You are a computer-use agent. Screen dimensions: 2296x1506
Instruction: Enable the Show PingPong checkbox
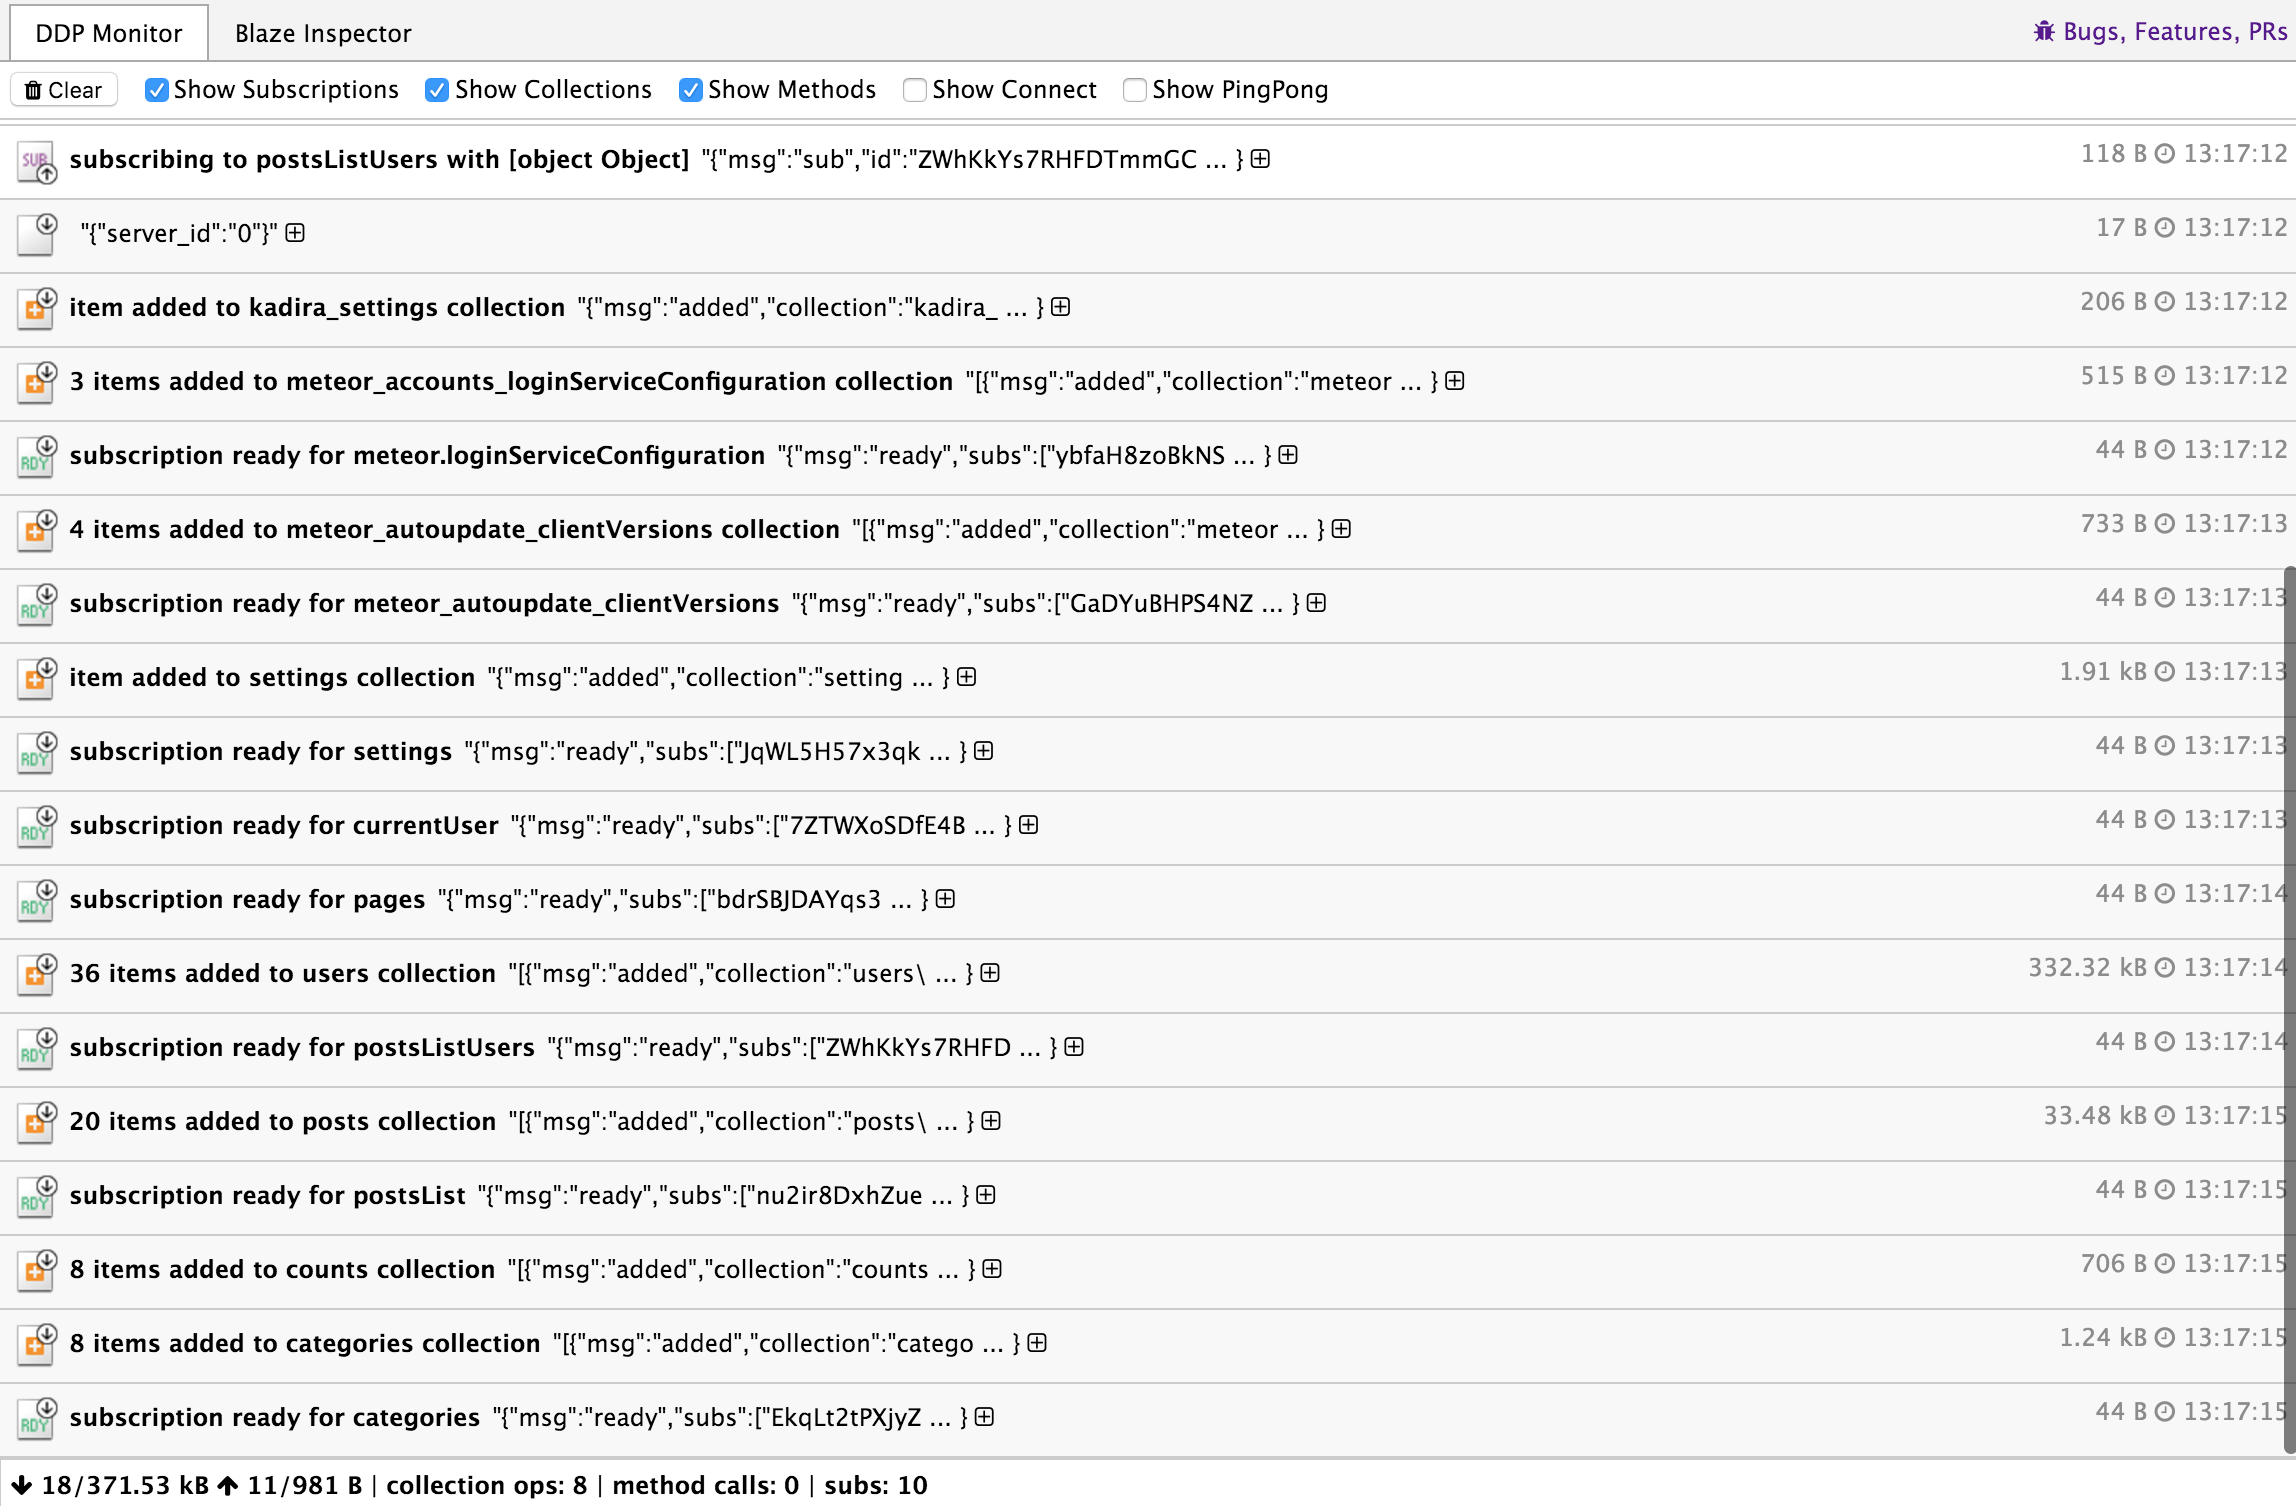tap(1135, 89)
